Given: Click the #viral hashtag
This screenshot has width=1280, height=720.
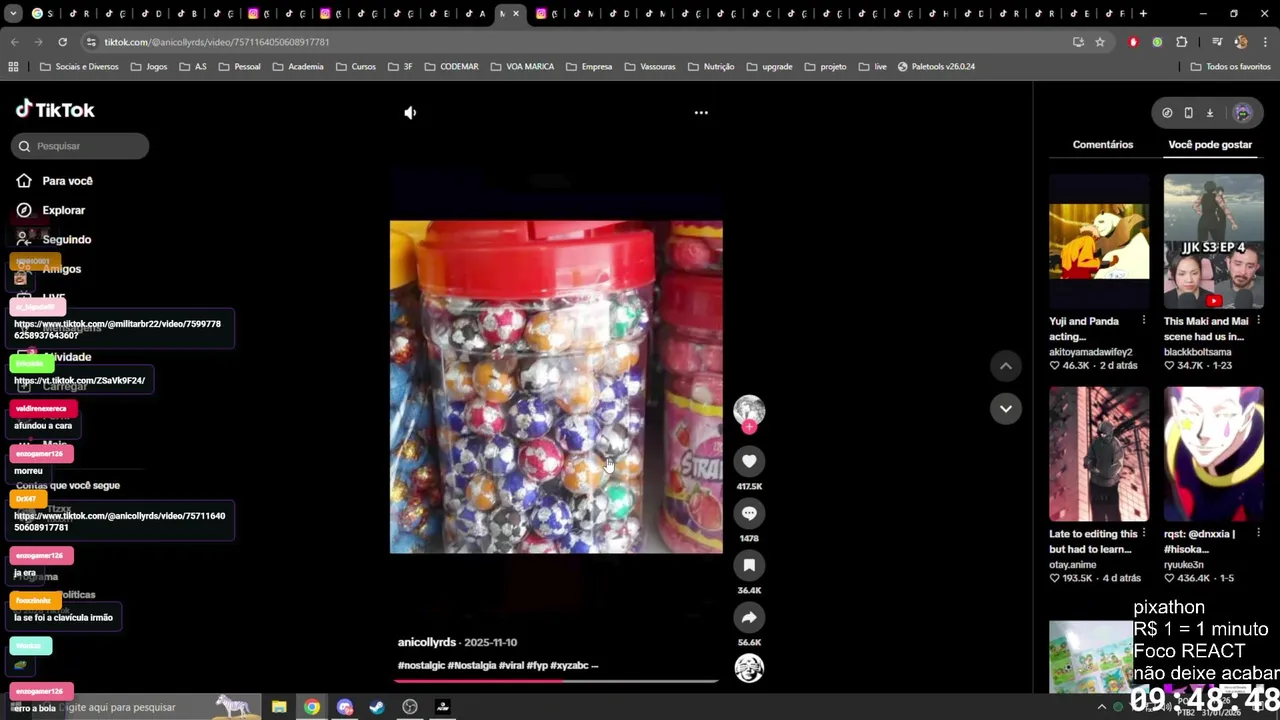Looking at the screenshot, I should pos(512,665).
